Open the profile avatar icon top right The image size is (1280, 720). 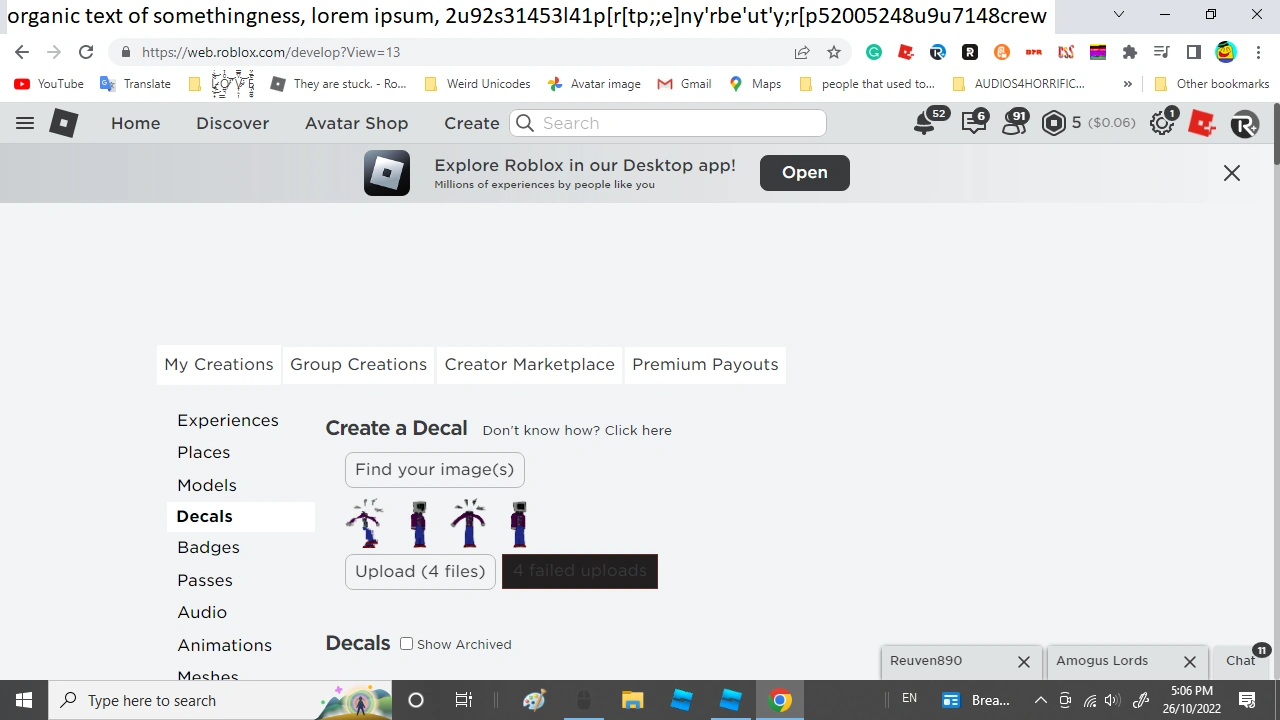(1243, 123)
